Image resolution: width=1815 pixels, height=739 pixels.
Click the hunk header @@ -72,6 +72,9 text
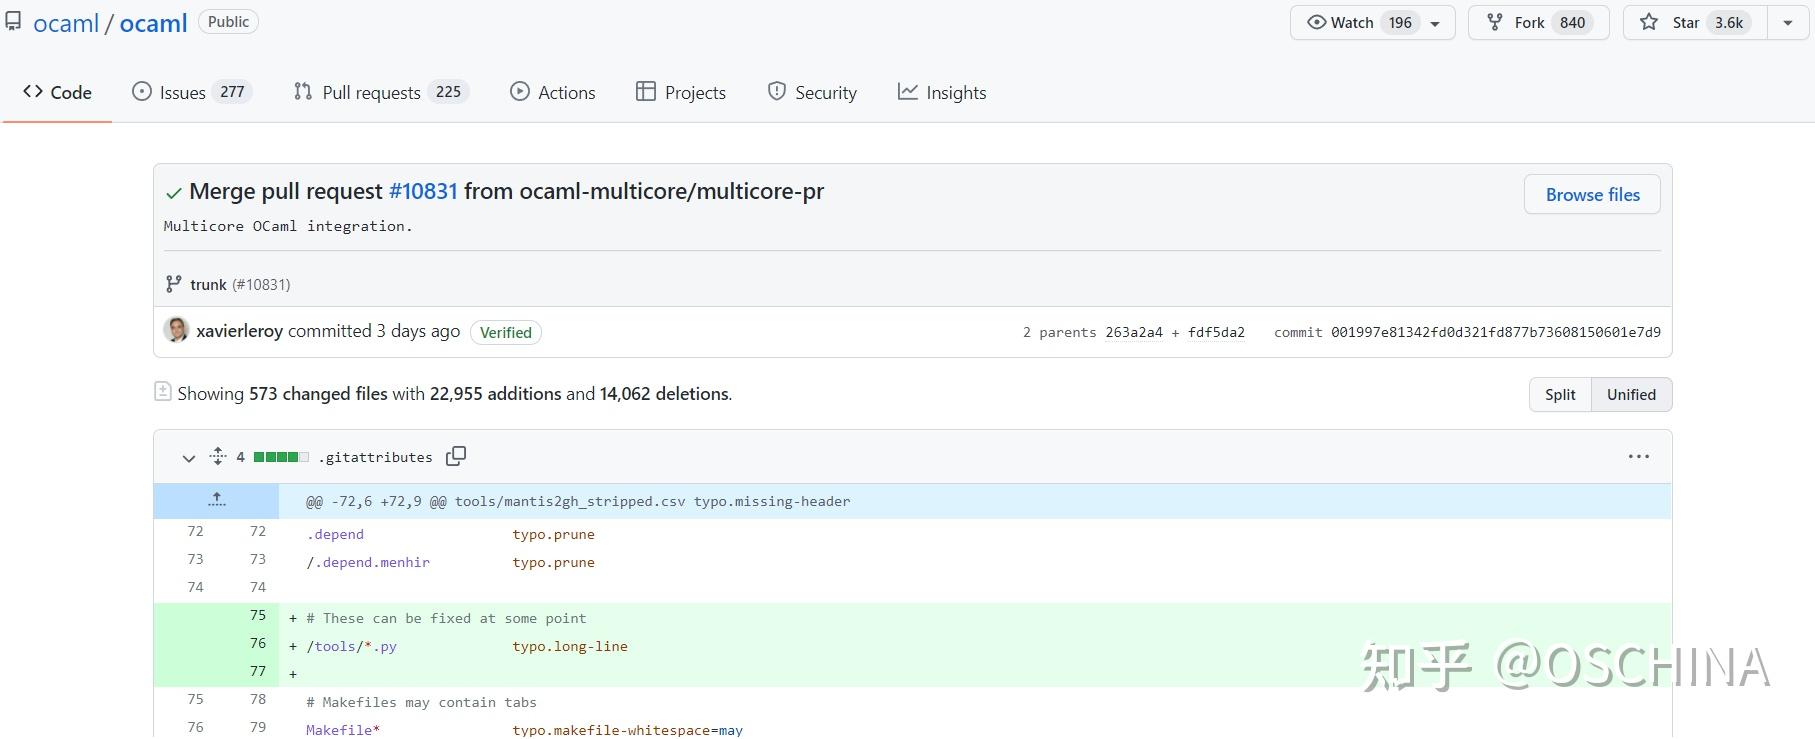[578, 501]
